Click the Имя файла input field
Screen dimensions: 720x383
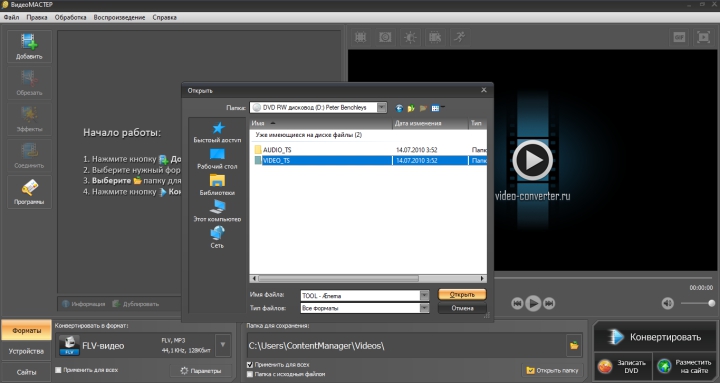360,296
